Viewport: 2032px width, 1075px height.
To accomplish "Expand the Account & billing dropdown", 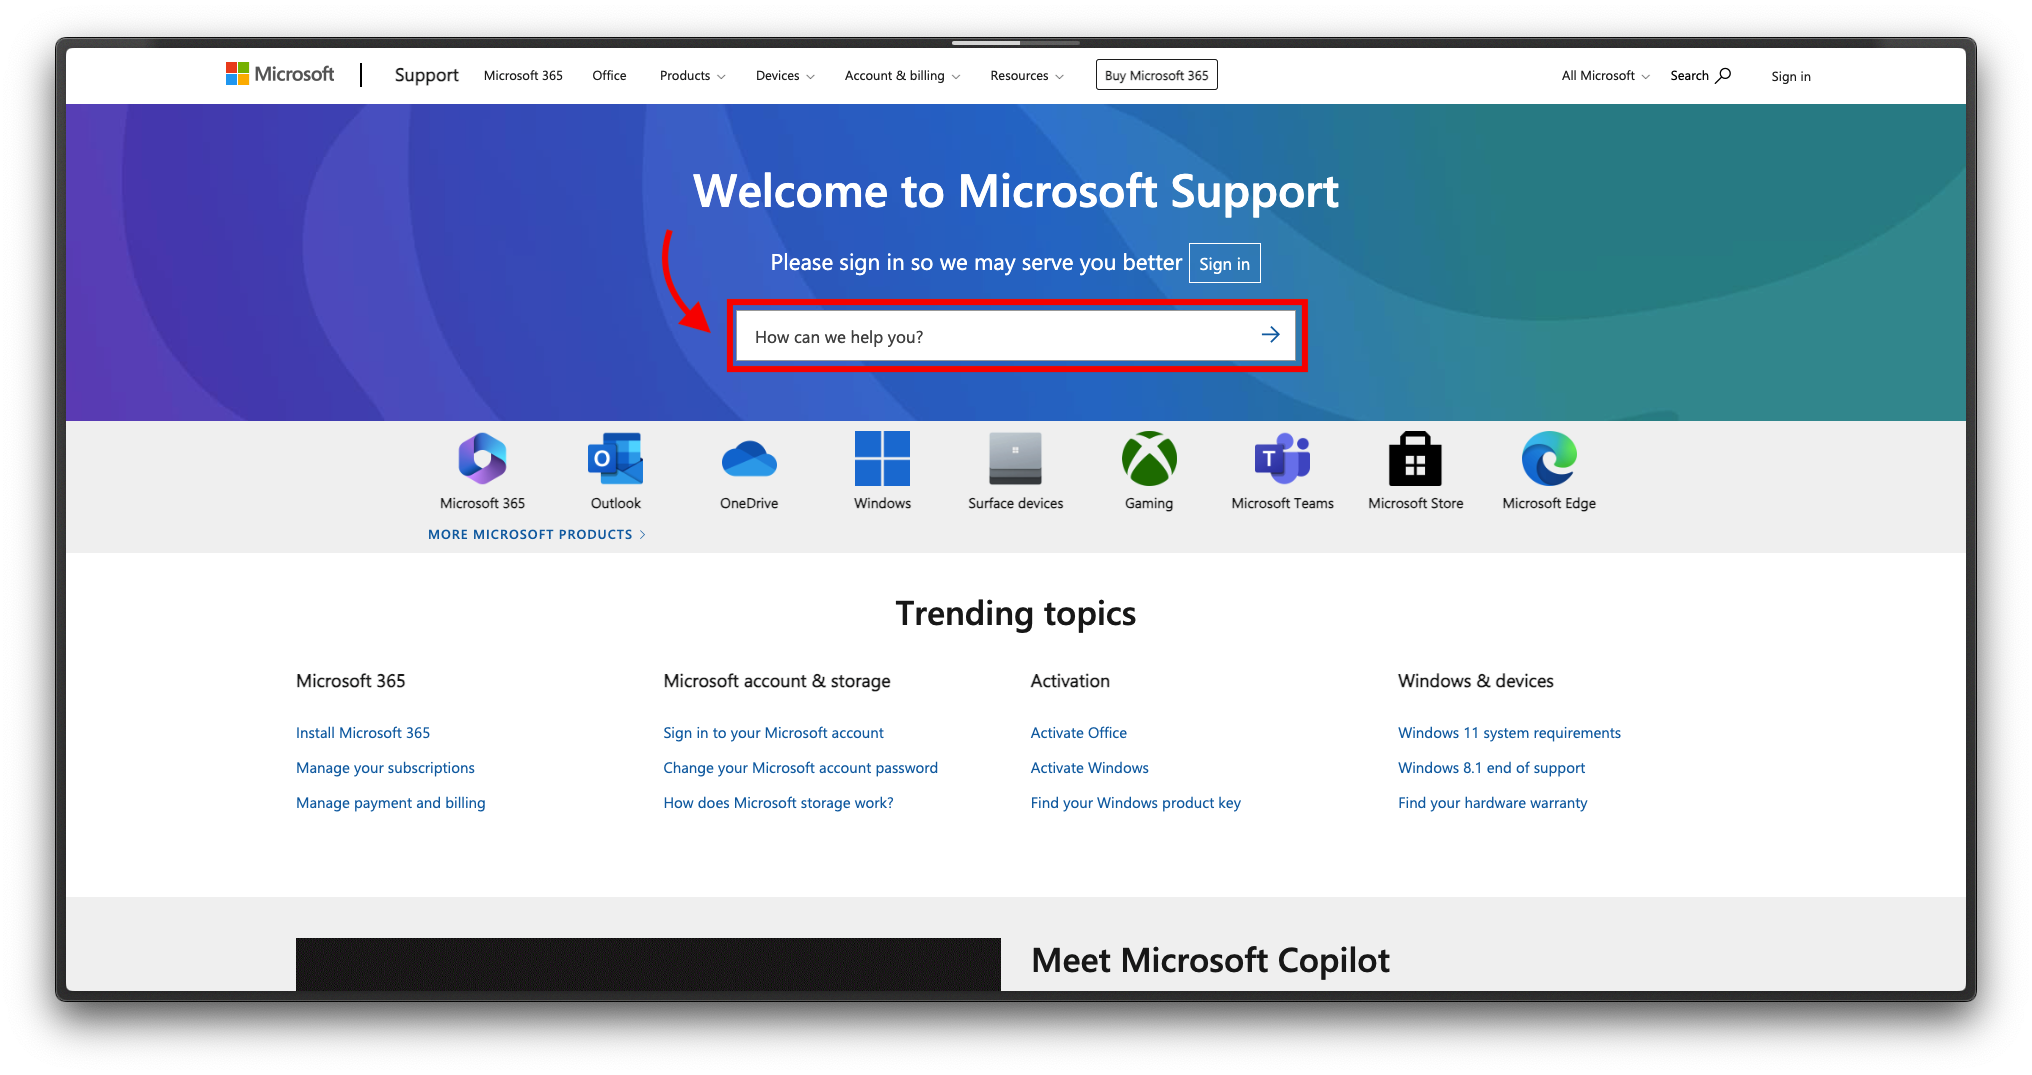I will [902, 76].
